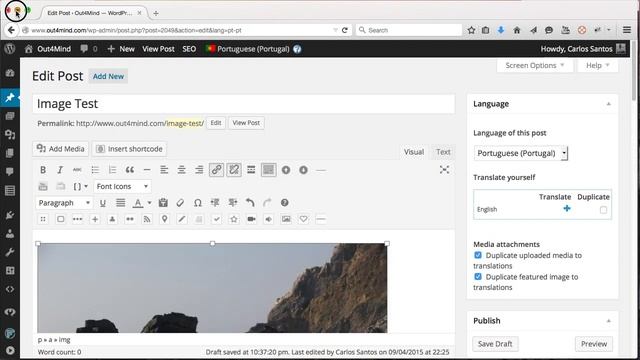
Task: Click the post title field Image Test
Action: (x=244, y=104)
